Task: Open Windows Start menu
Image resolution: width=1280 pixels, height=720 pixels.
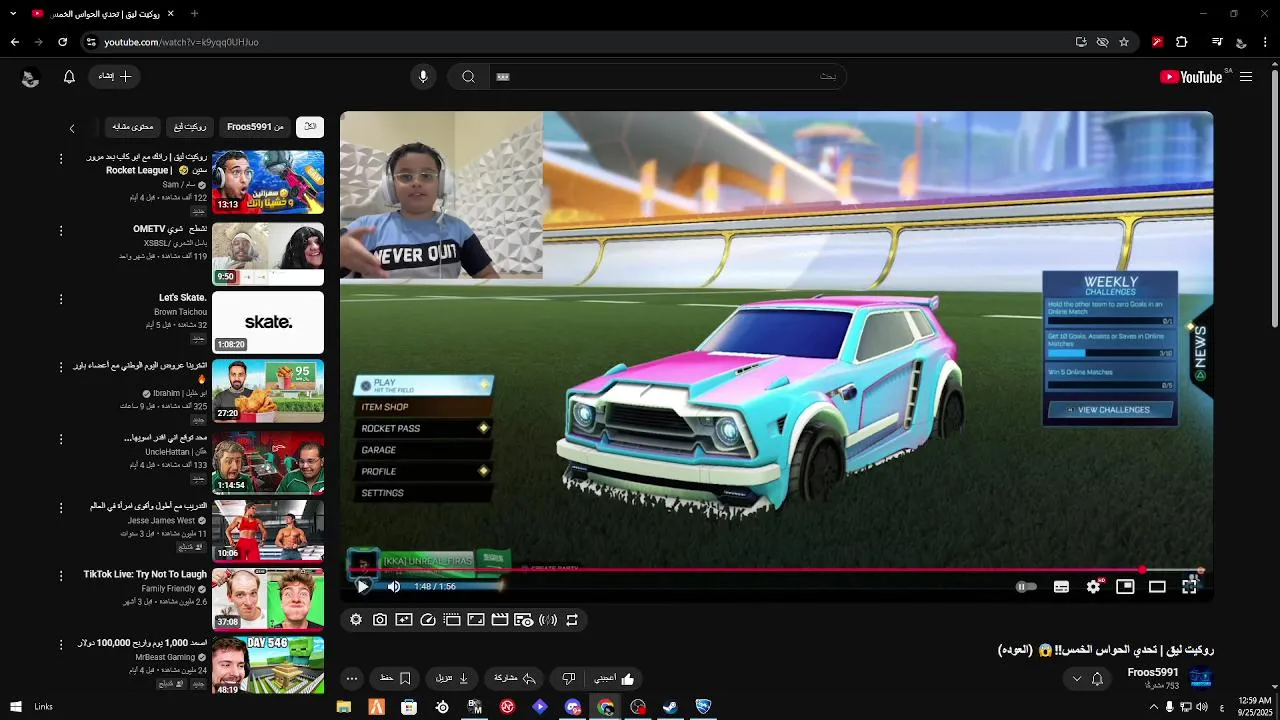Action: click(15, 707)
